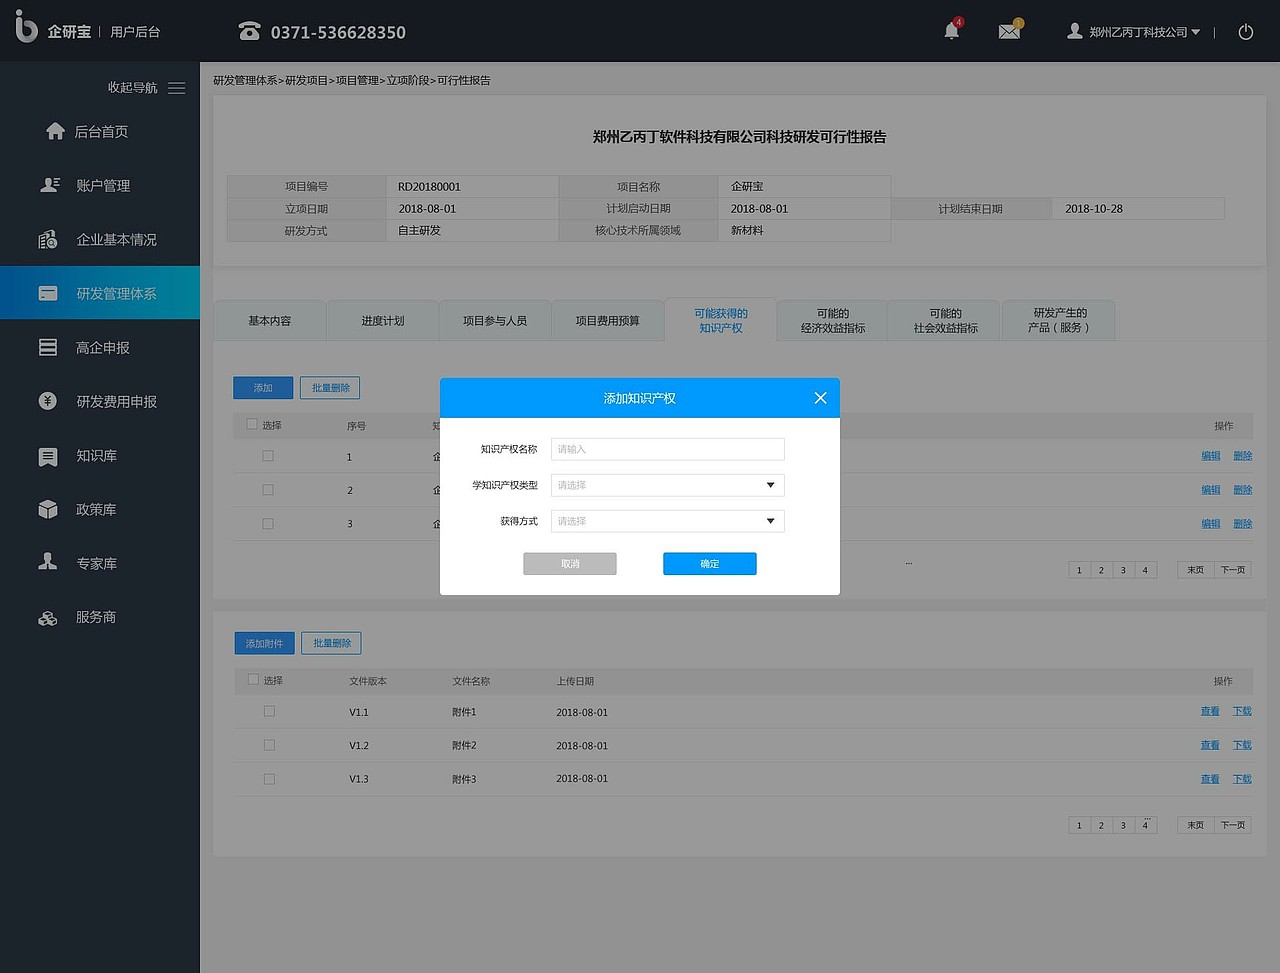The height and width of the screenshot is (973, 1280).
Task: Click the 研发费用申报 yen icon
Action: coord(48,401)
